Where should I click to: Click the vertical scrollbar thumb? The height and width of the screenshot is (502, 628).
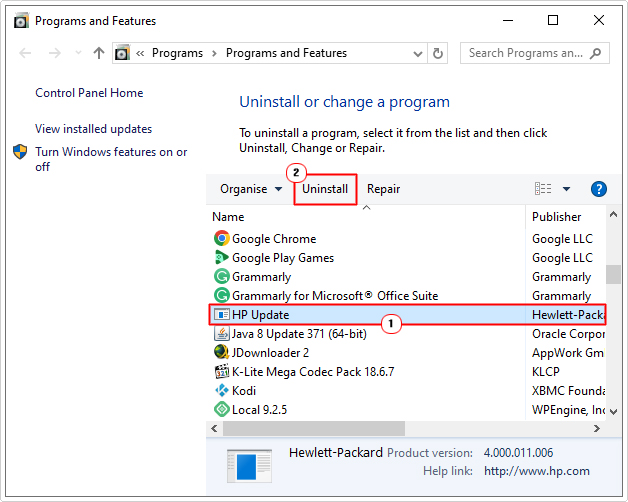pyautogui.click(x=613, y=274)
